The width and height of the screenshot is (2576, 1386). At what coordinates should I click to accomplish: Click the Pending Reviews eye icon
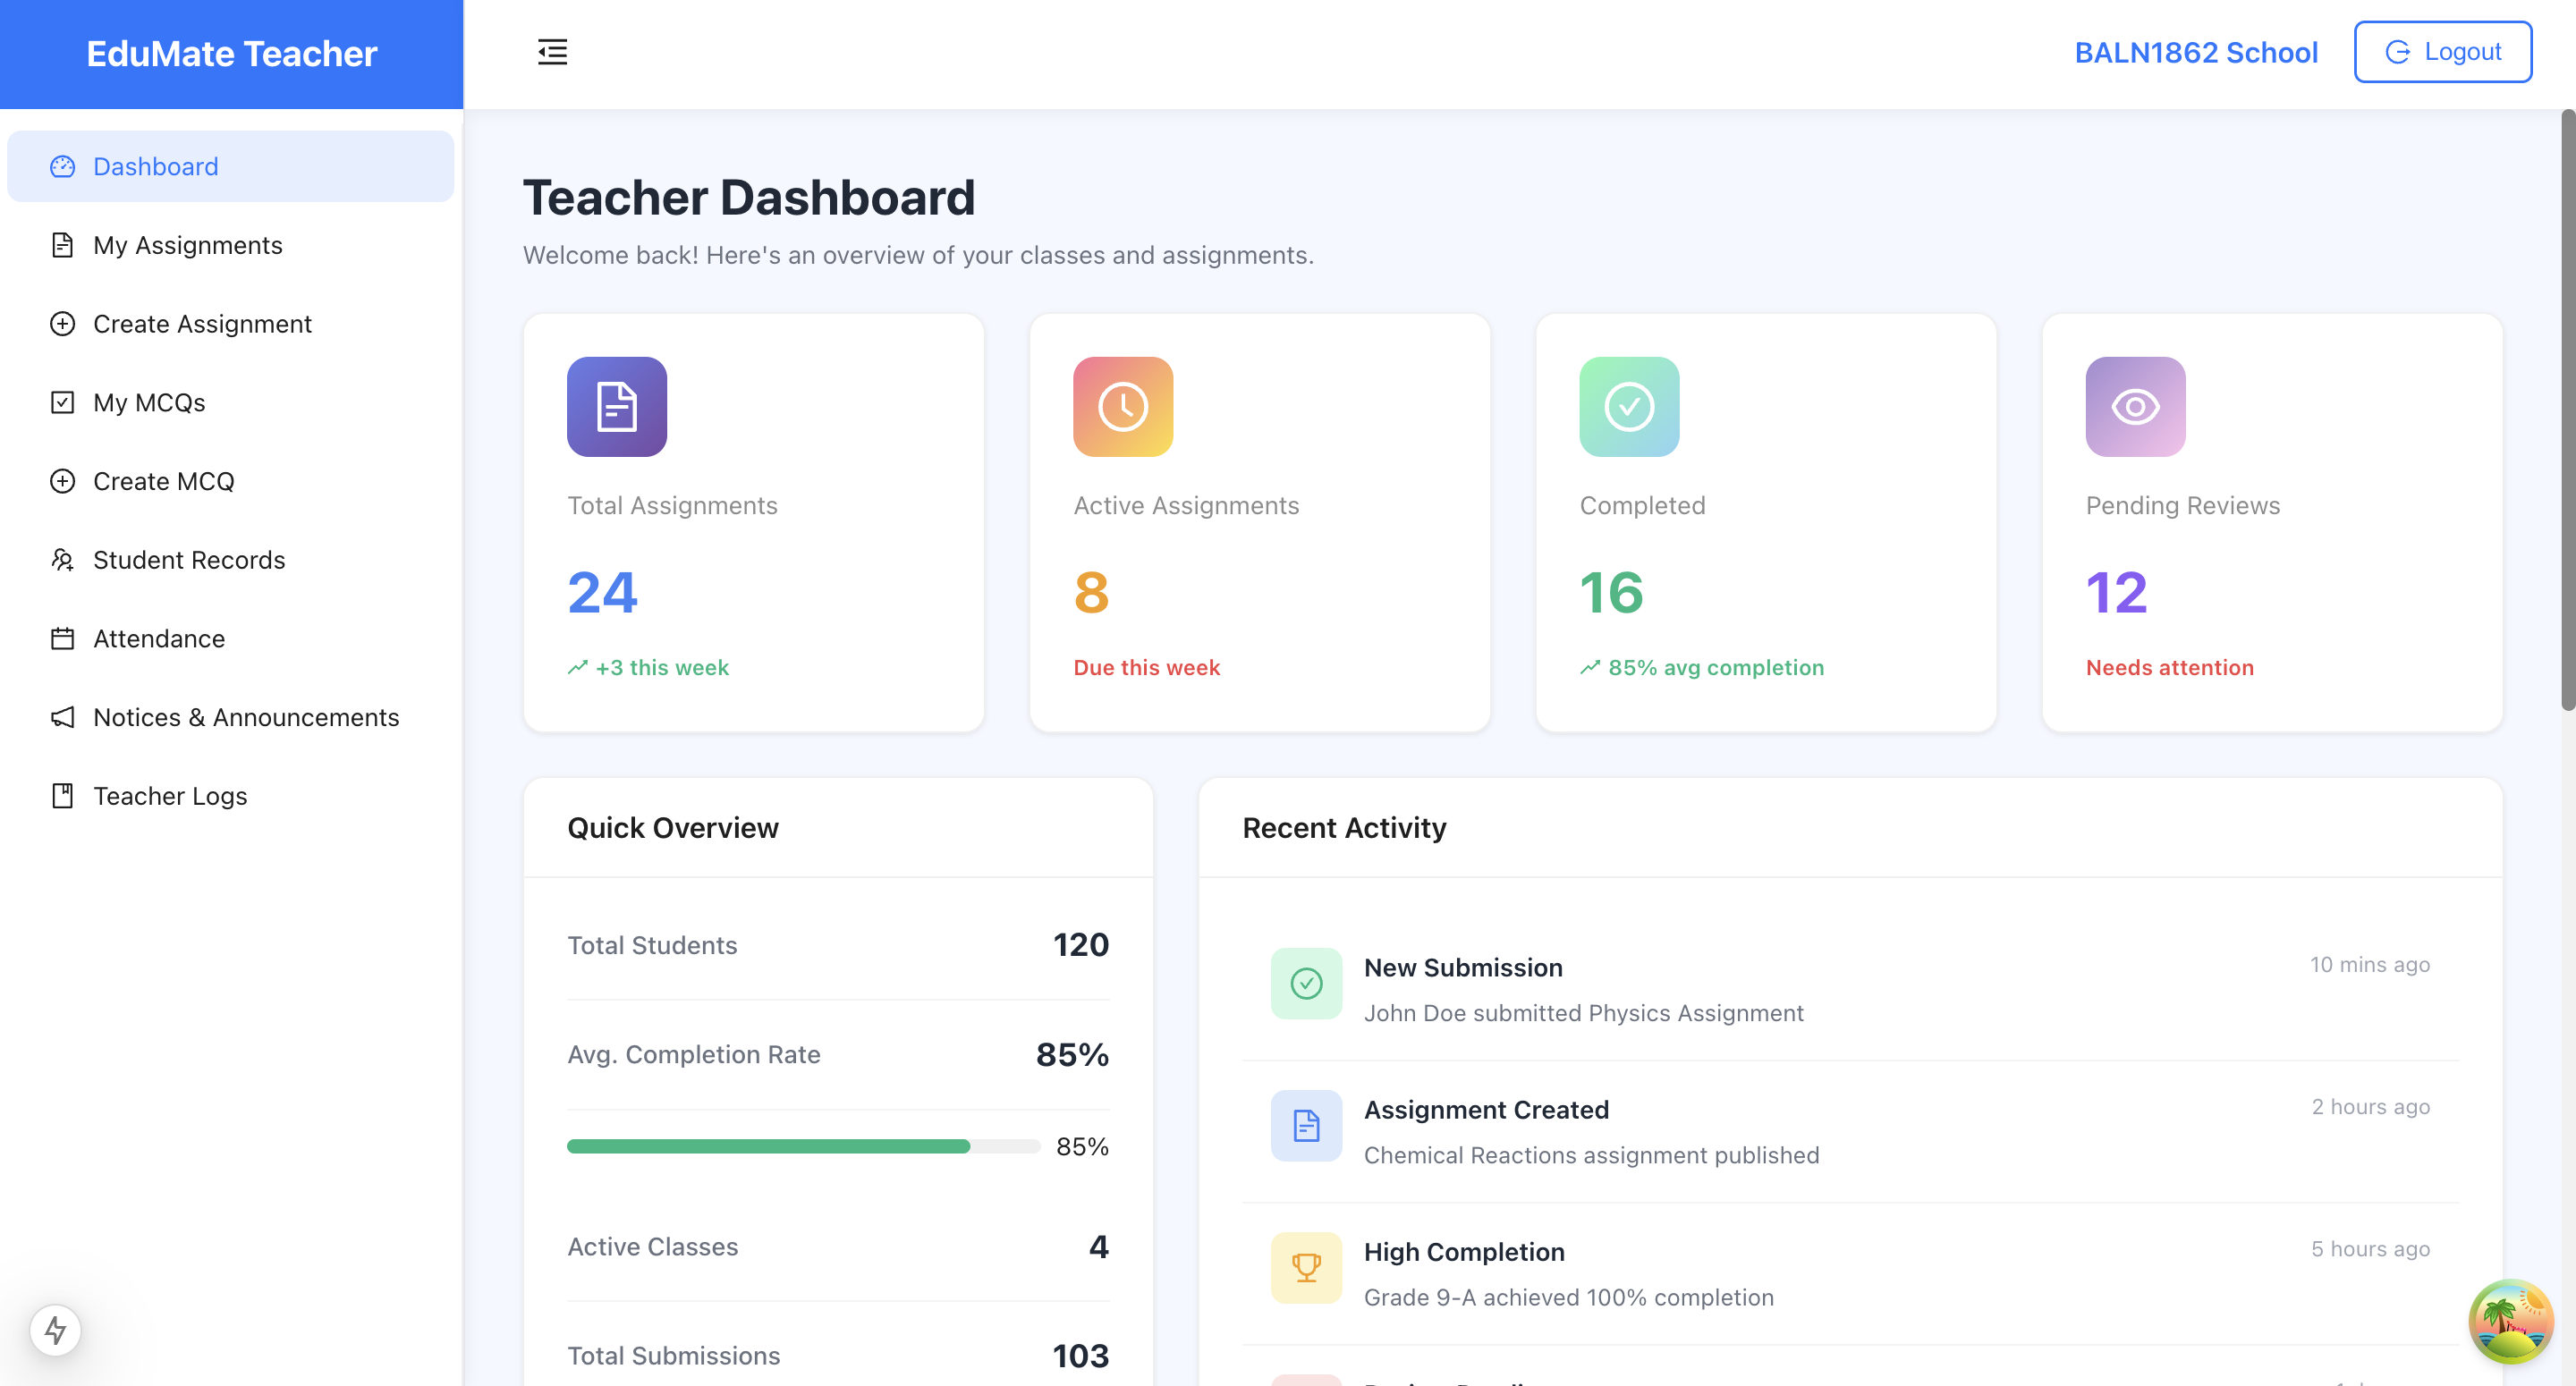[x=2134, y=407]
